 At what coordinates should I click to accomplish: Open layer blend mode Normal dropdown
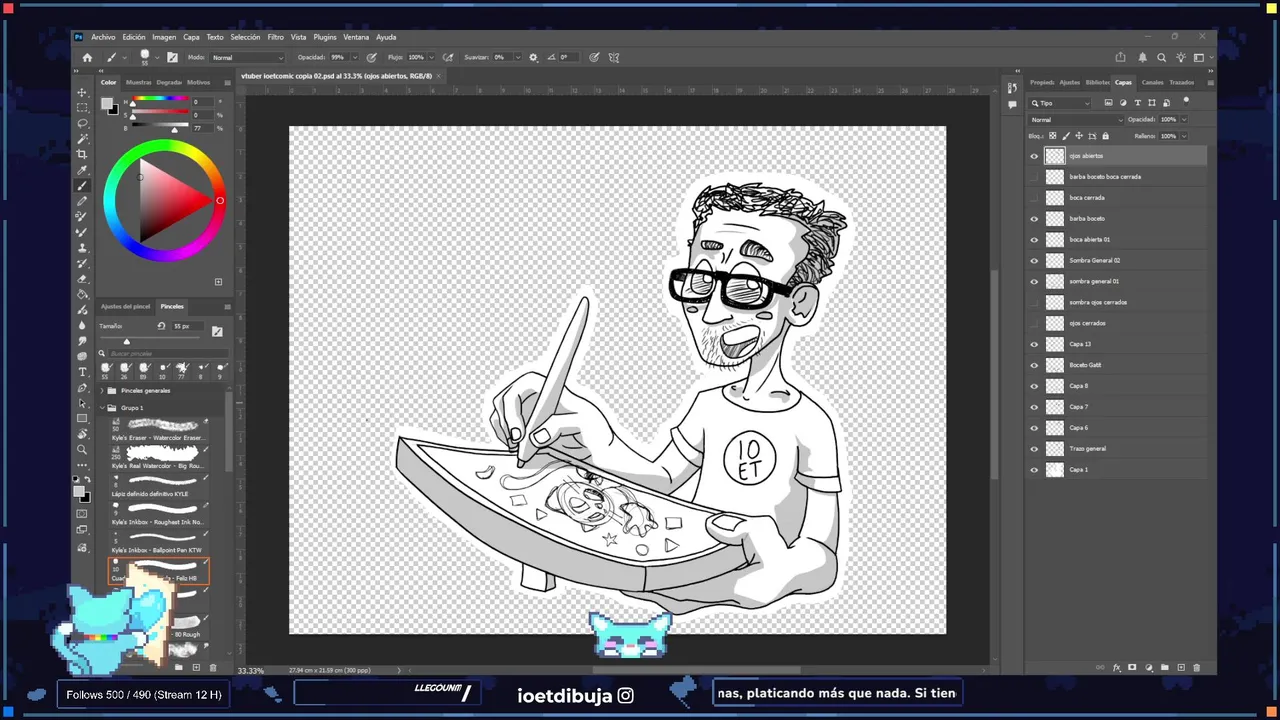[1076, 120]
